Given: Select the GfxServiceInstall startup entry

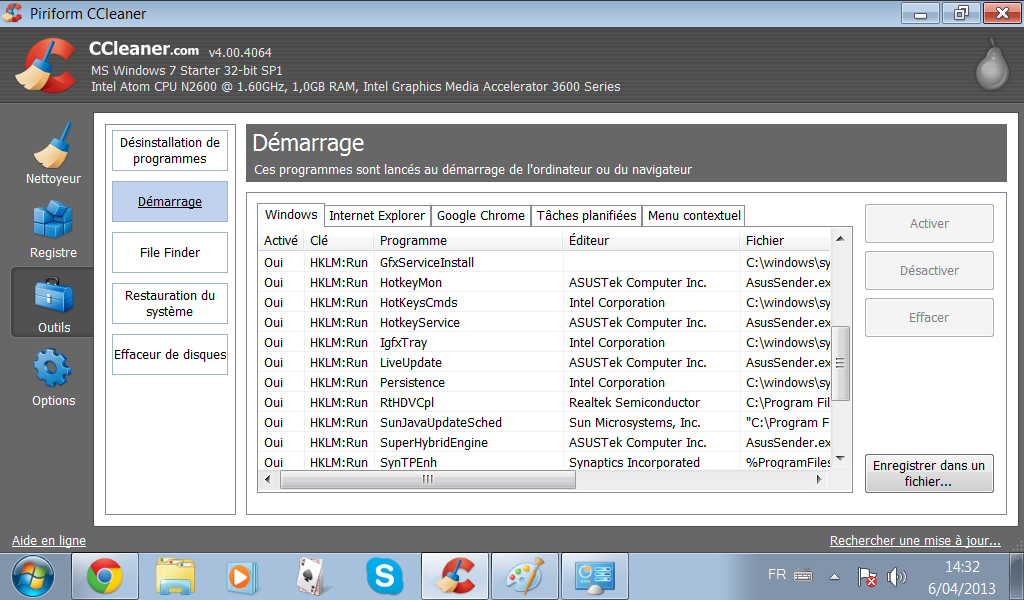Looking at the screenshot, I should pos(545,262).
